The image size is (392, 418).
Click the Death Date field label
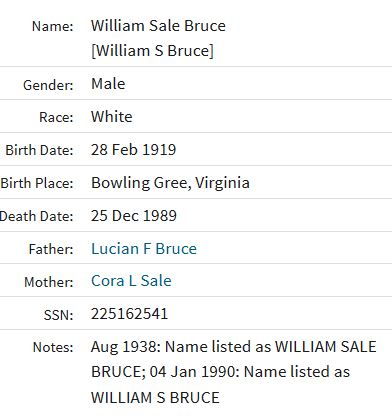pyautogui.click(x=37, y=216)
